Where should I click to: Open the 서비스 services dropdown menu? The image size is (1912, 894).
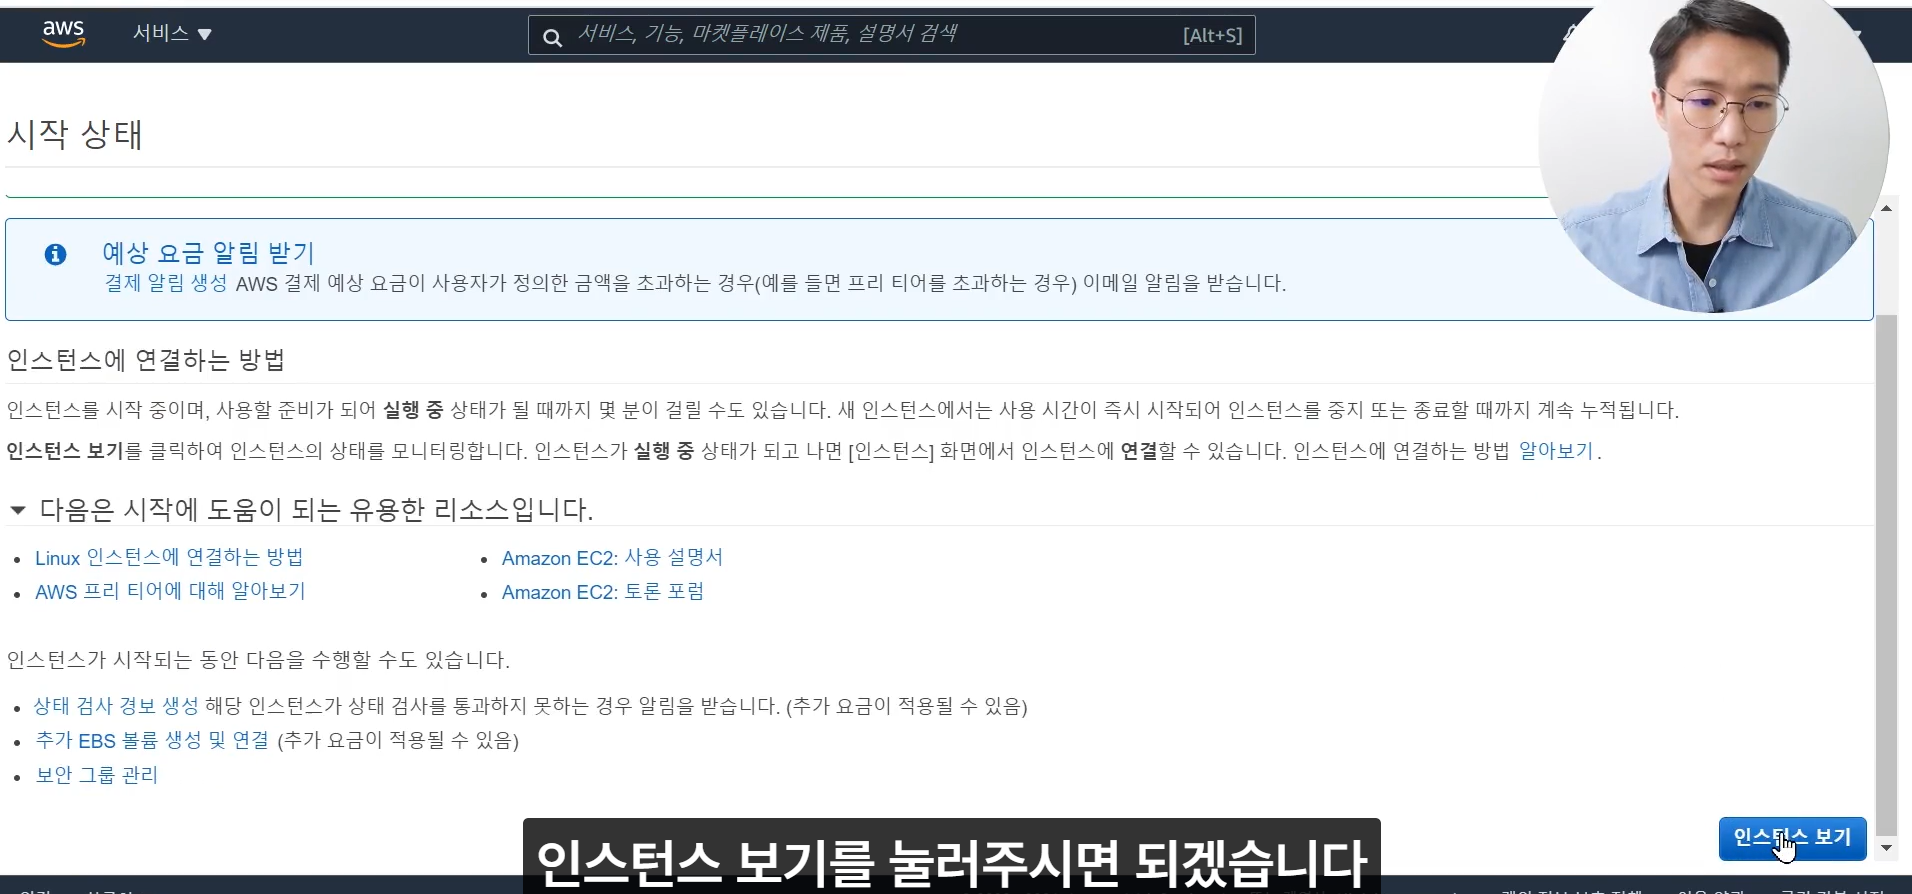(172, 33)
